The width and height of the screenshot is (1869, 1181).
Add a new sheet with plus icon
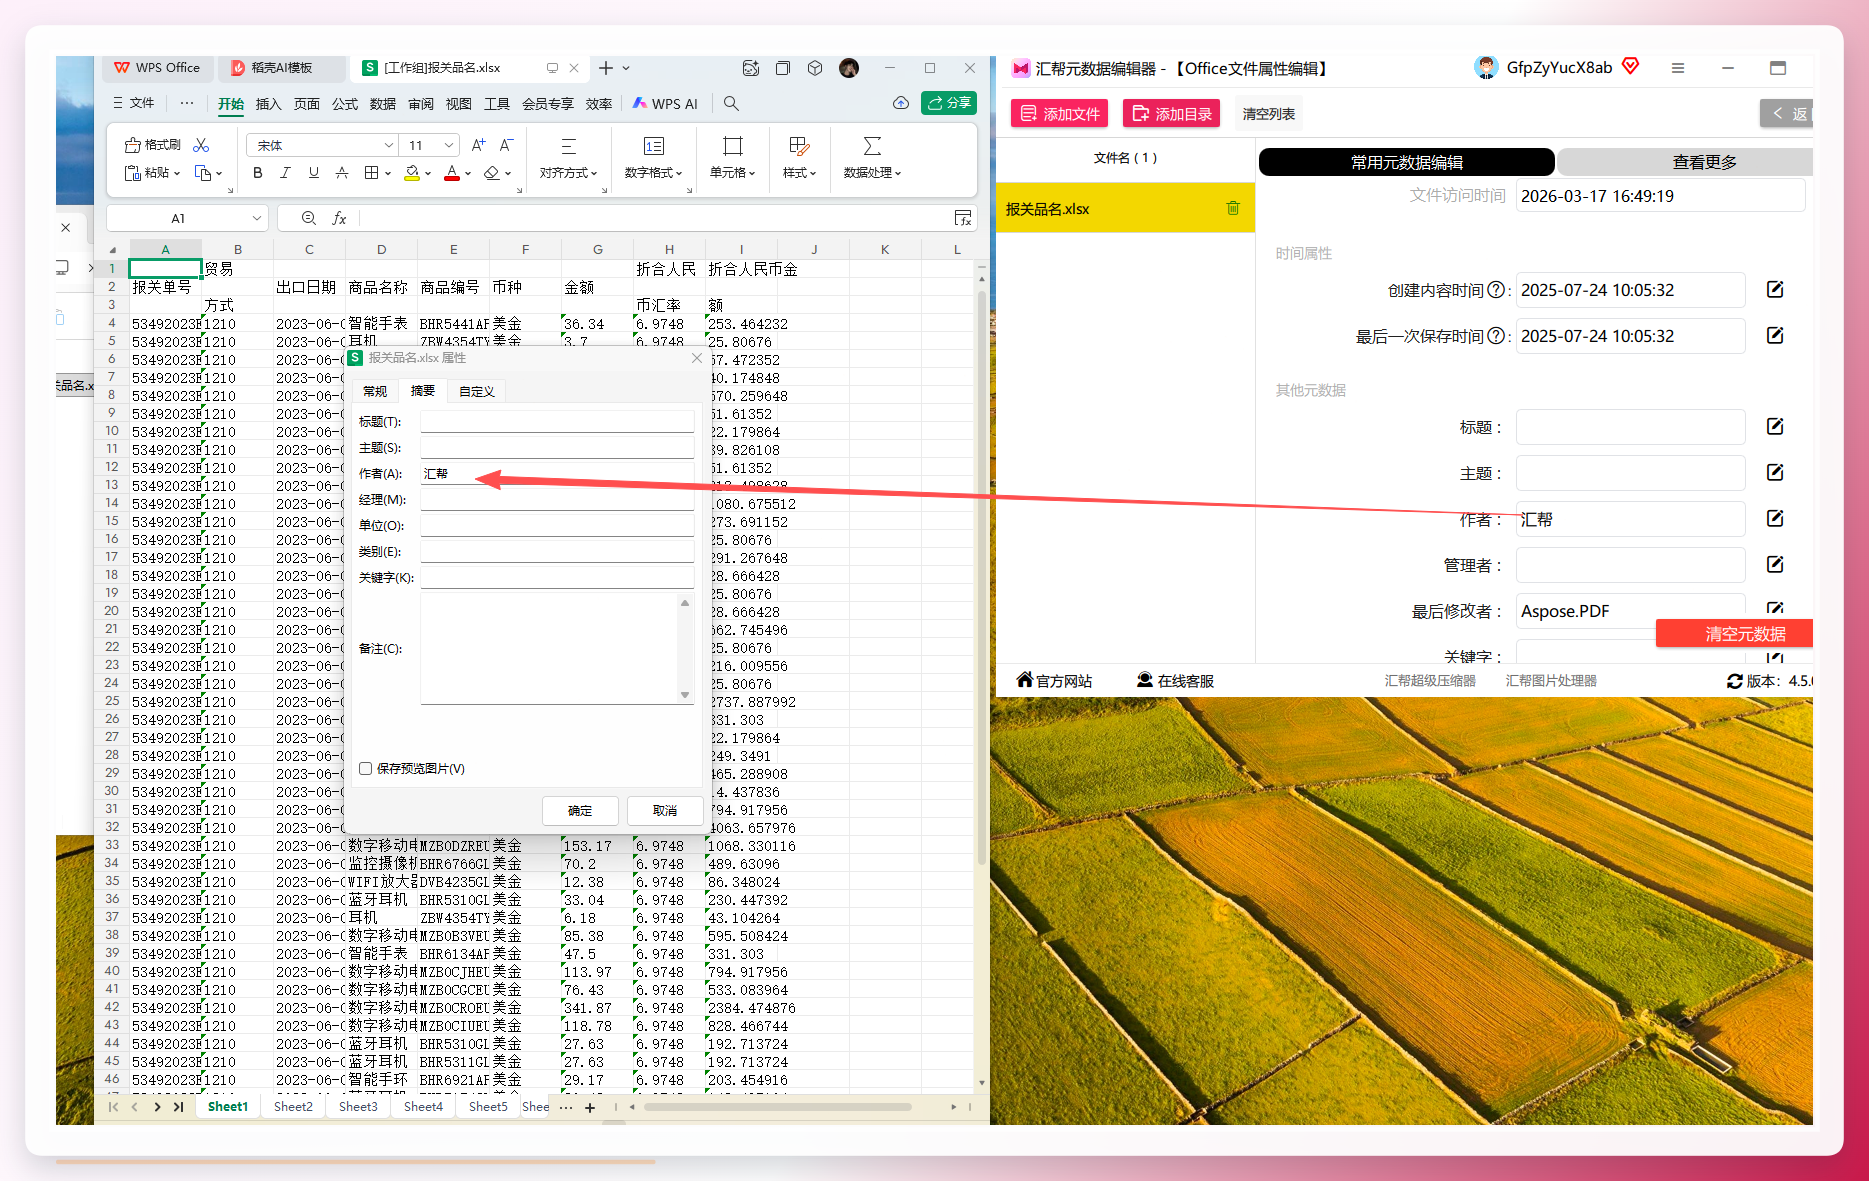pyautogui.click(x=590, y=1107)
